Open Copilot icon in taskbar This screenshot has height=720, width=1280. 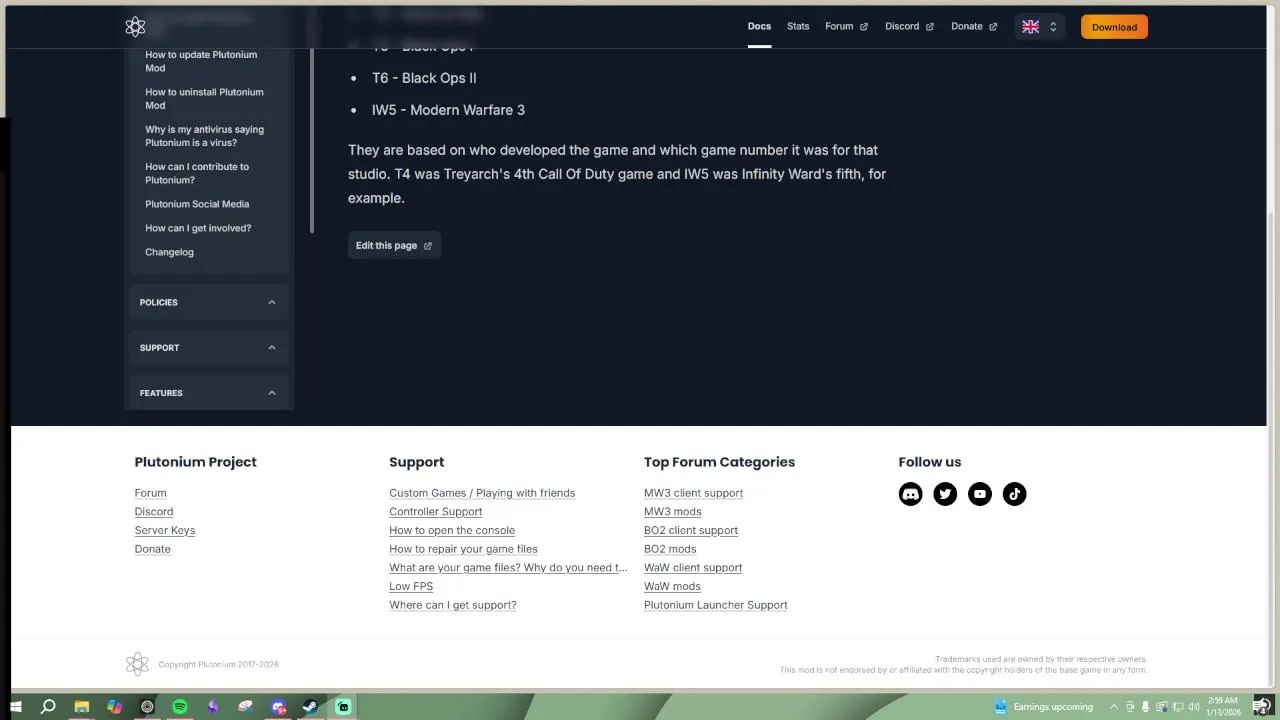tap(114, 707)
